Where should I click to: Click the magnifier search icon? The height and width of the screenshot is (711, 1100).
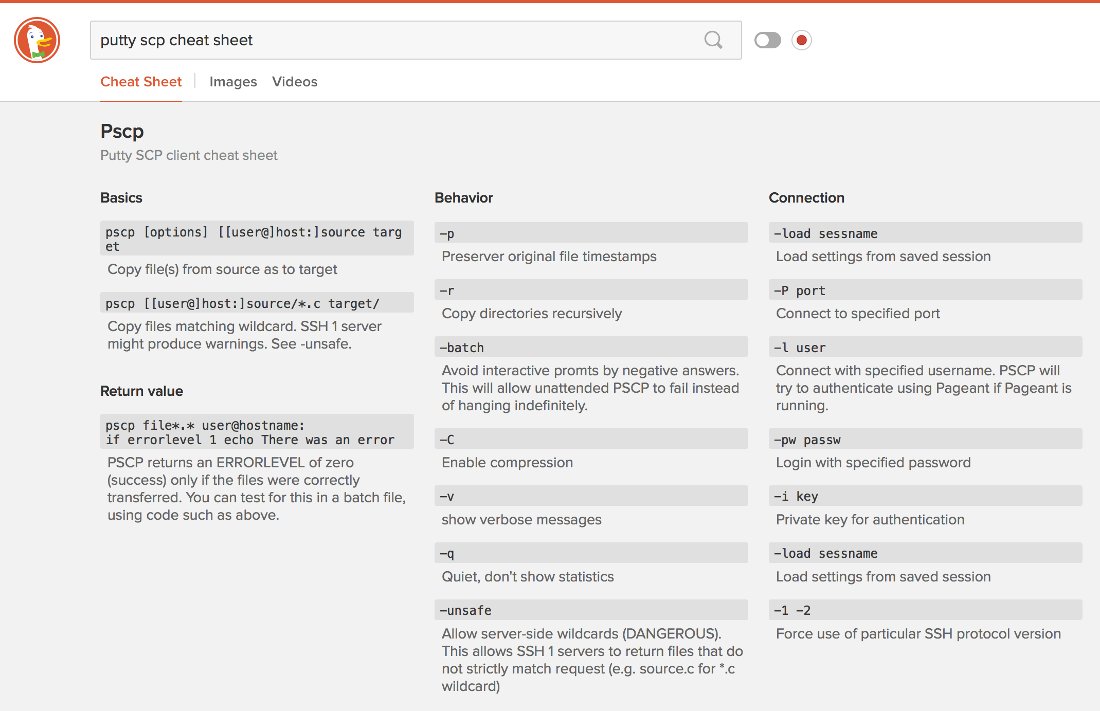pos(713,40)
